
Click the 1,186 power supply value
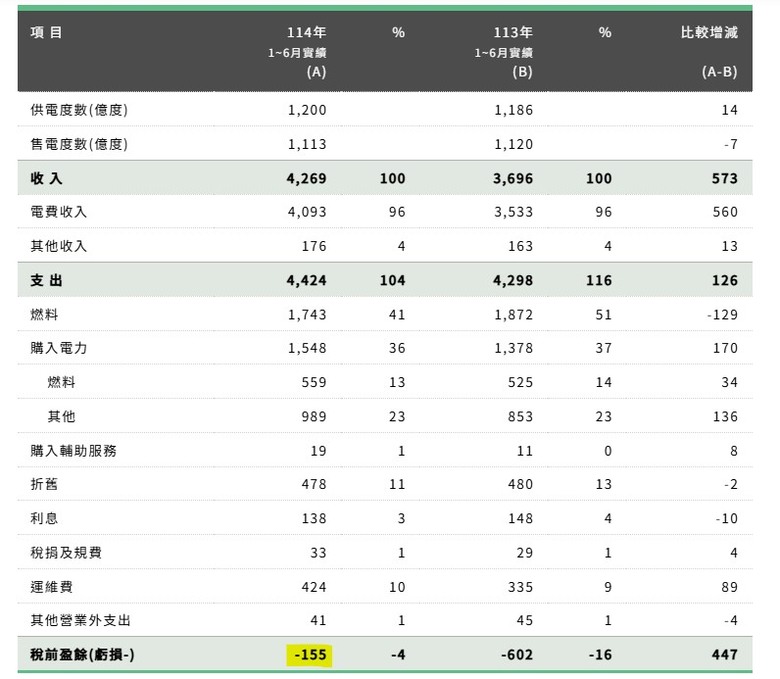(x=513, y=110)
